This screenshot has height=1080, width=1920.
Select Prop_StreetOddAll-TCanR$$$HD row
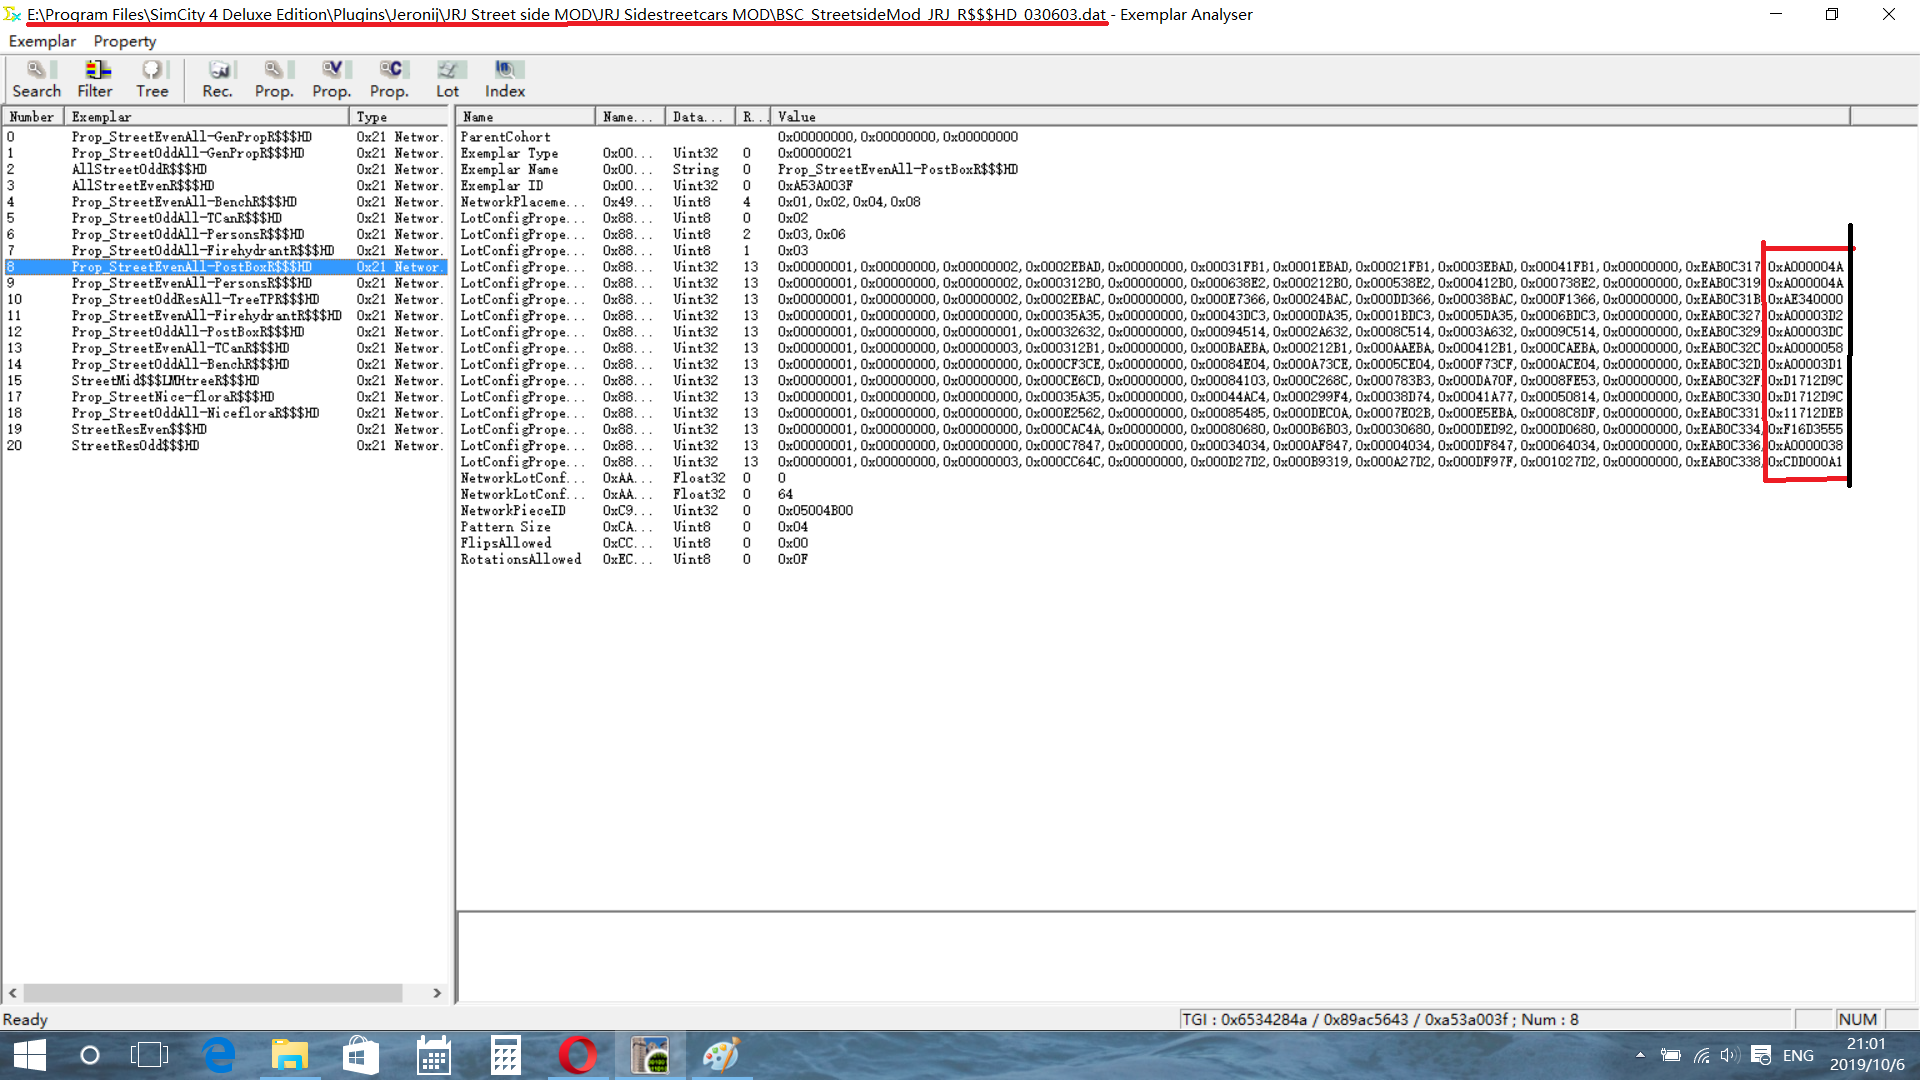[x=225, y=218]
